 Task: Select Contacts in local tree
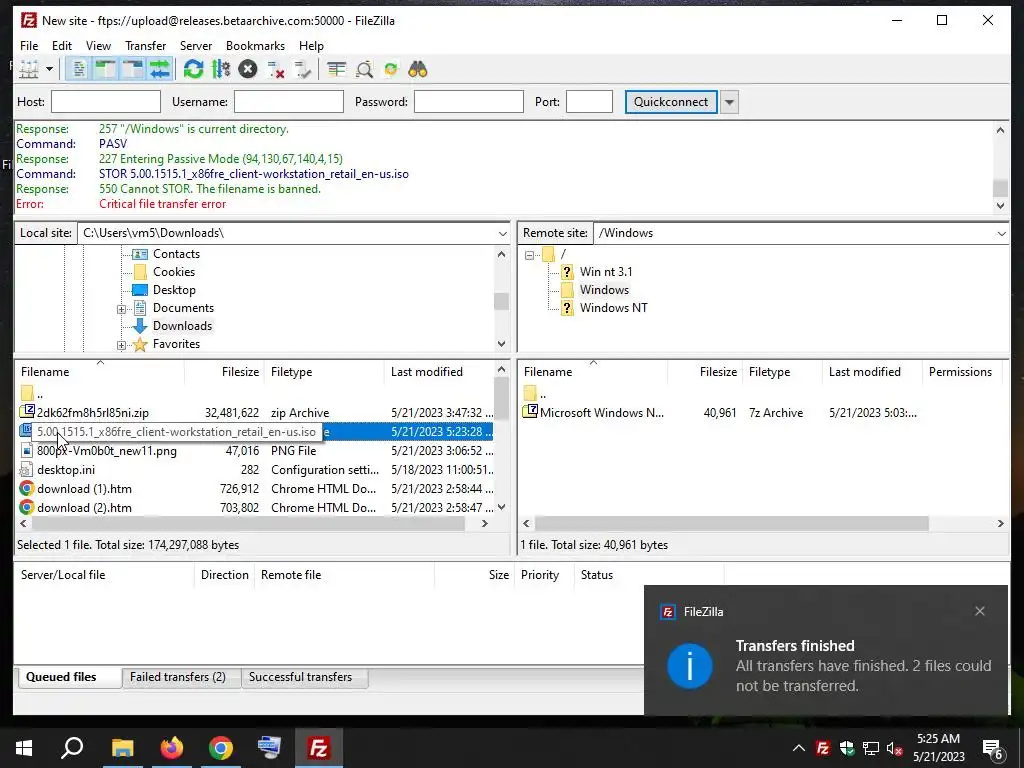(x=176, y=254)
